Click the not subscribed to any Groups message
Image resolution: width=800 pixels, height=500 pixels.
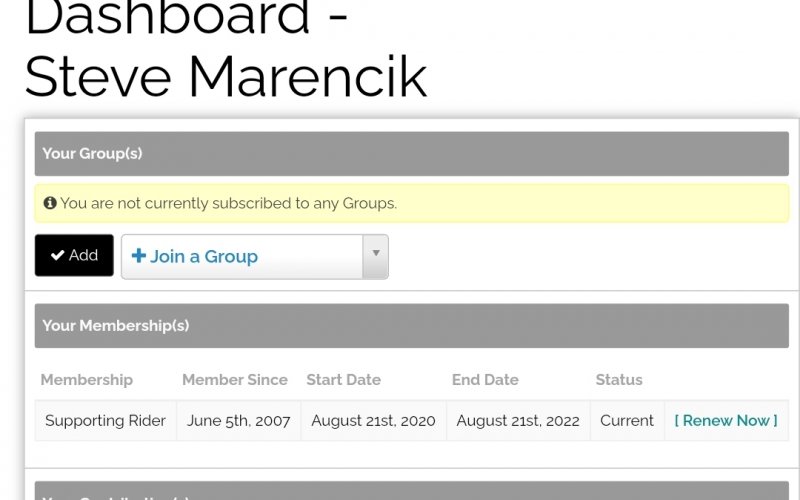[228, 203]
